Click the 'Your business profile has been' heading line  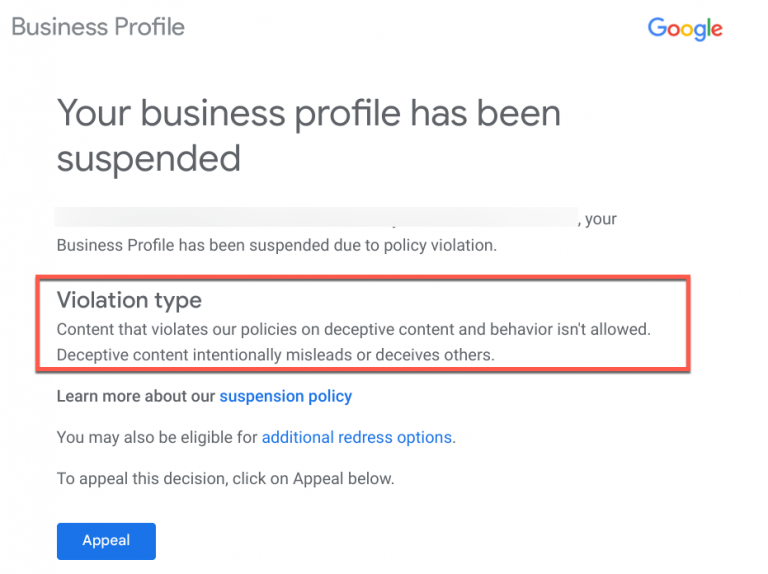[x=308, y=113]
